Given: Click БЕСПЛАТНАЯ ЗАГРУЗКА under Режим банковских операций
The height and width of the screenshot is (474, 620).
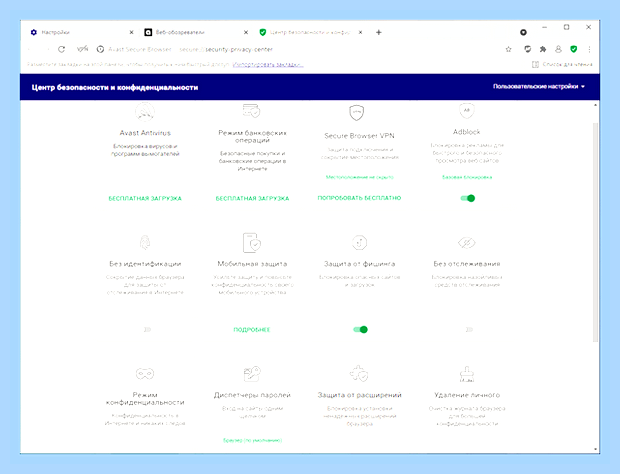Looking at the screenshot, I should click(x=252, y=198).
